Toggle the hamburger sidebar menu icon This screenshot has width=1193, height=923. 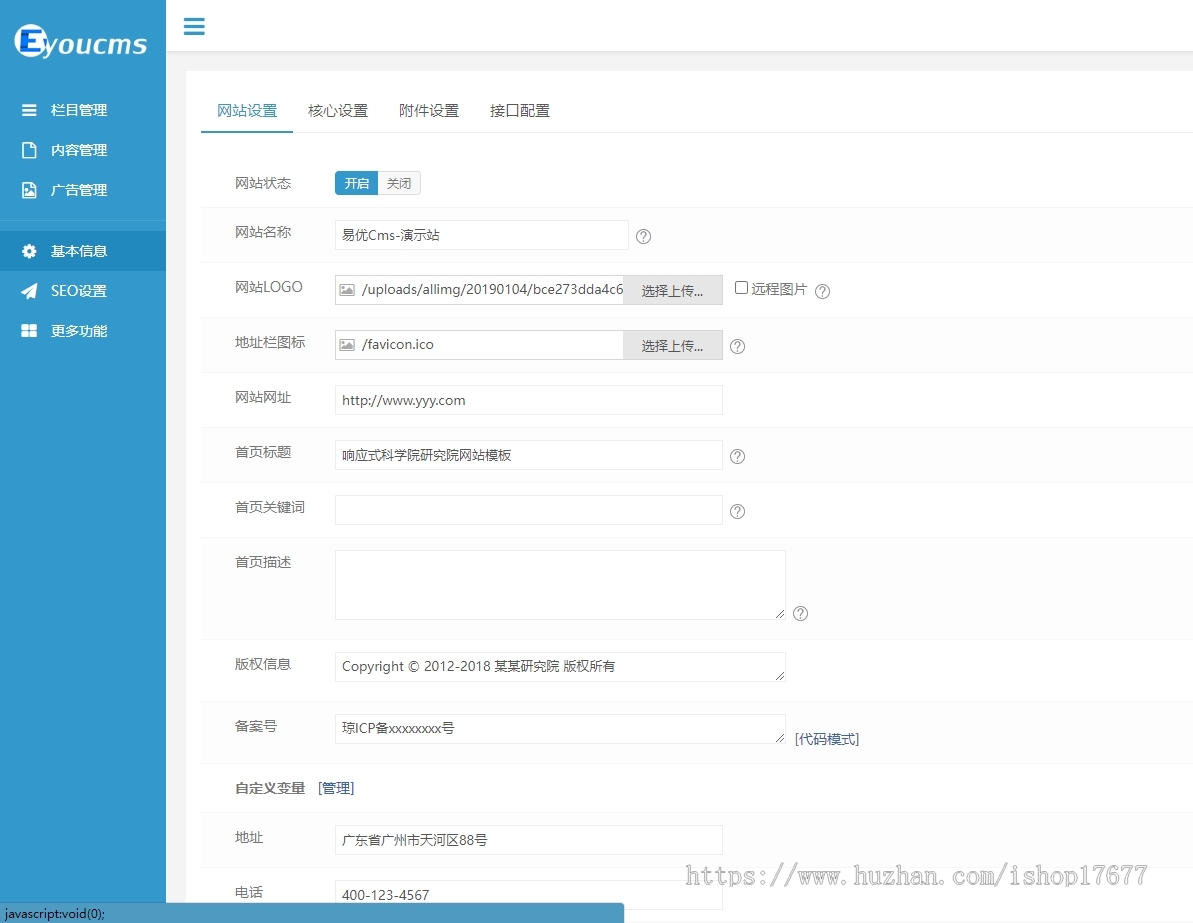194,27
